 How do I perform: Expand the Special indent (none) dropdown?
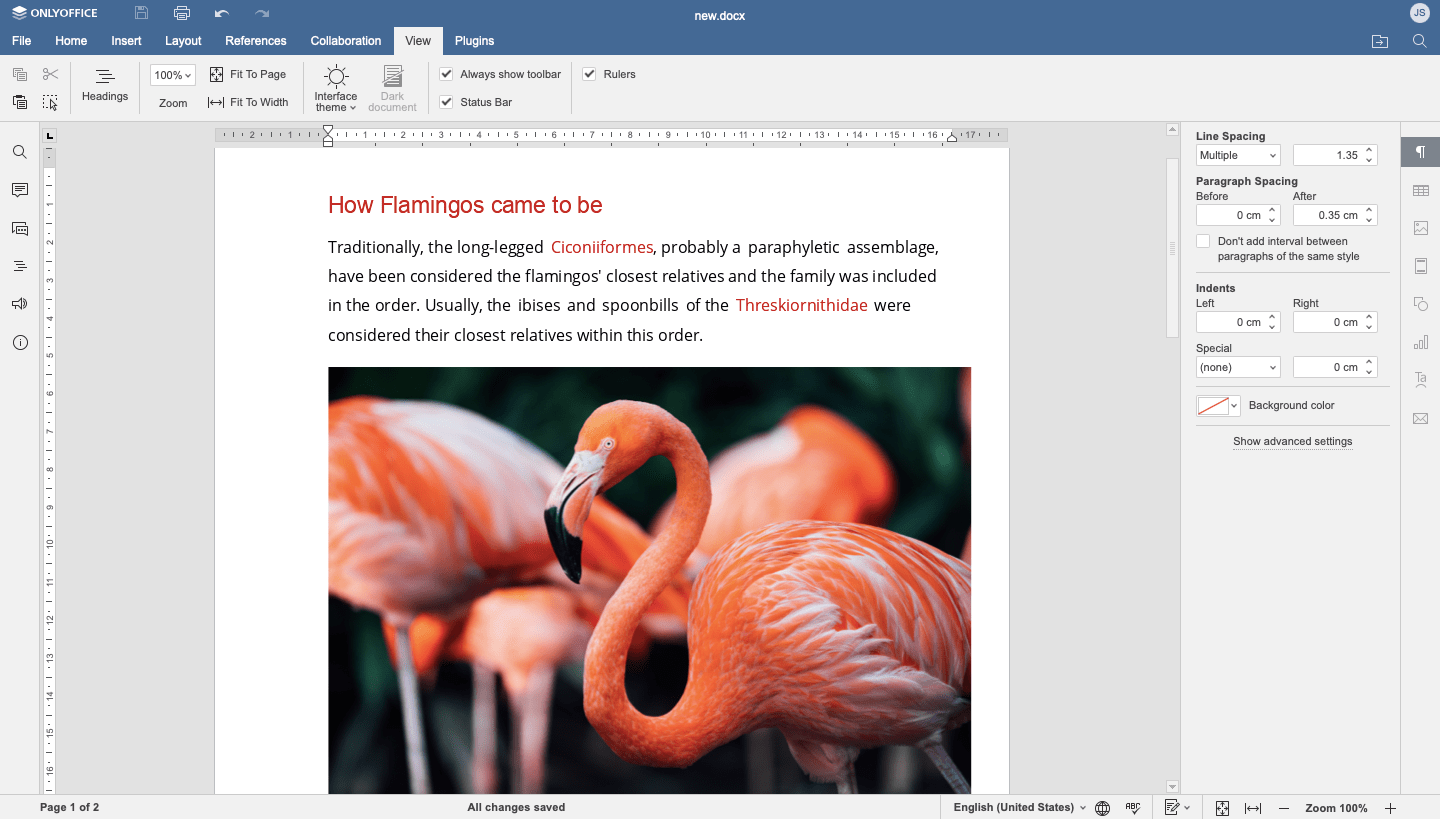[1238, 367]
